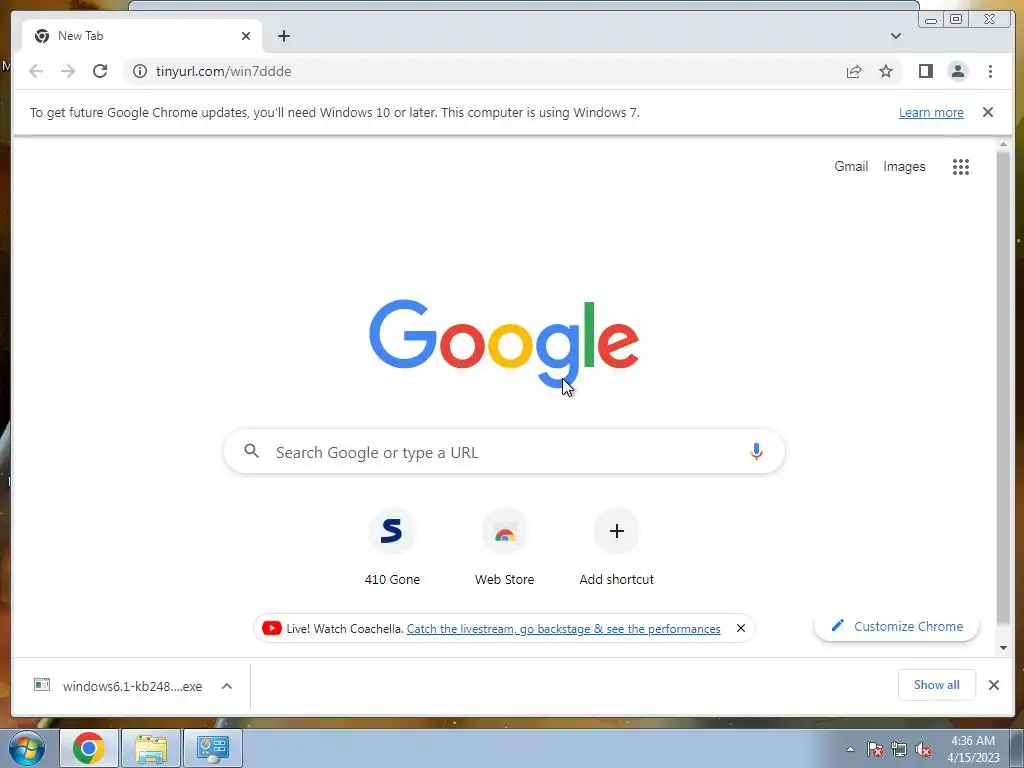The image size is (1024, 768).
Task: Add a new shortcut tile
Action: (616, 547)
